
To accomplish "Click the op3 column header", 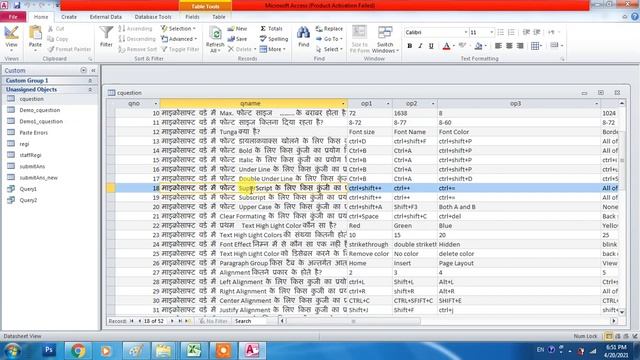I will (515, 104).
